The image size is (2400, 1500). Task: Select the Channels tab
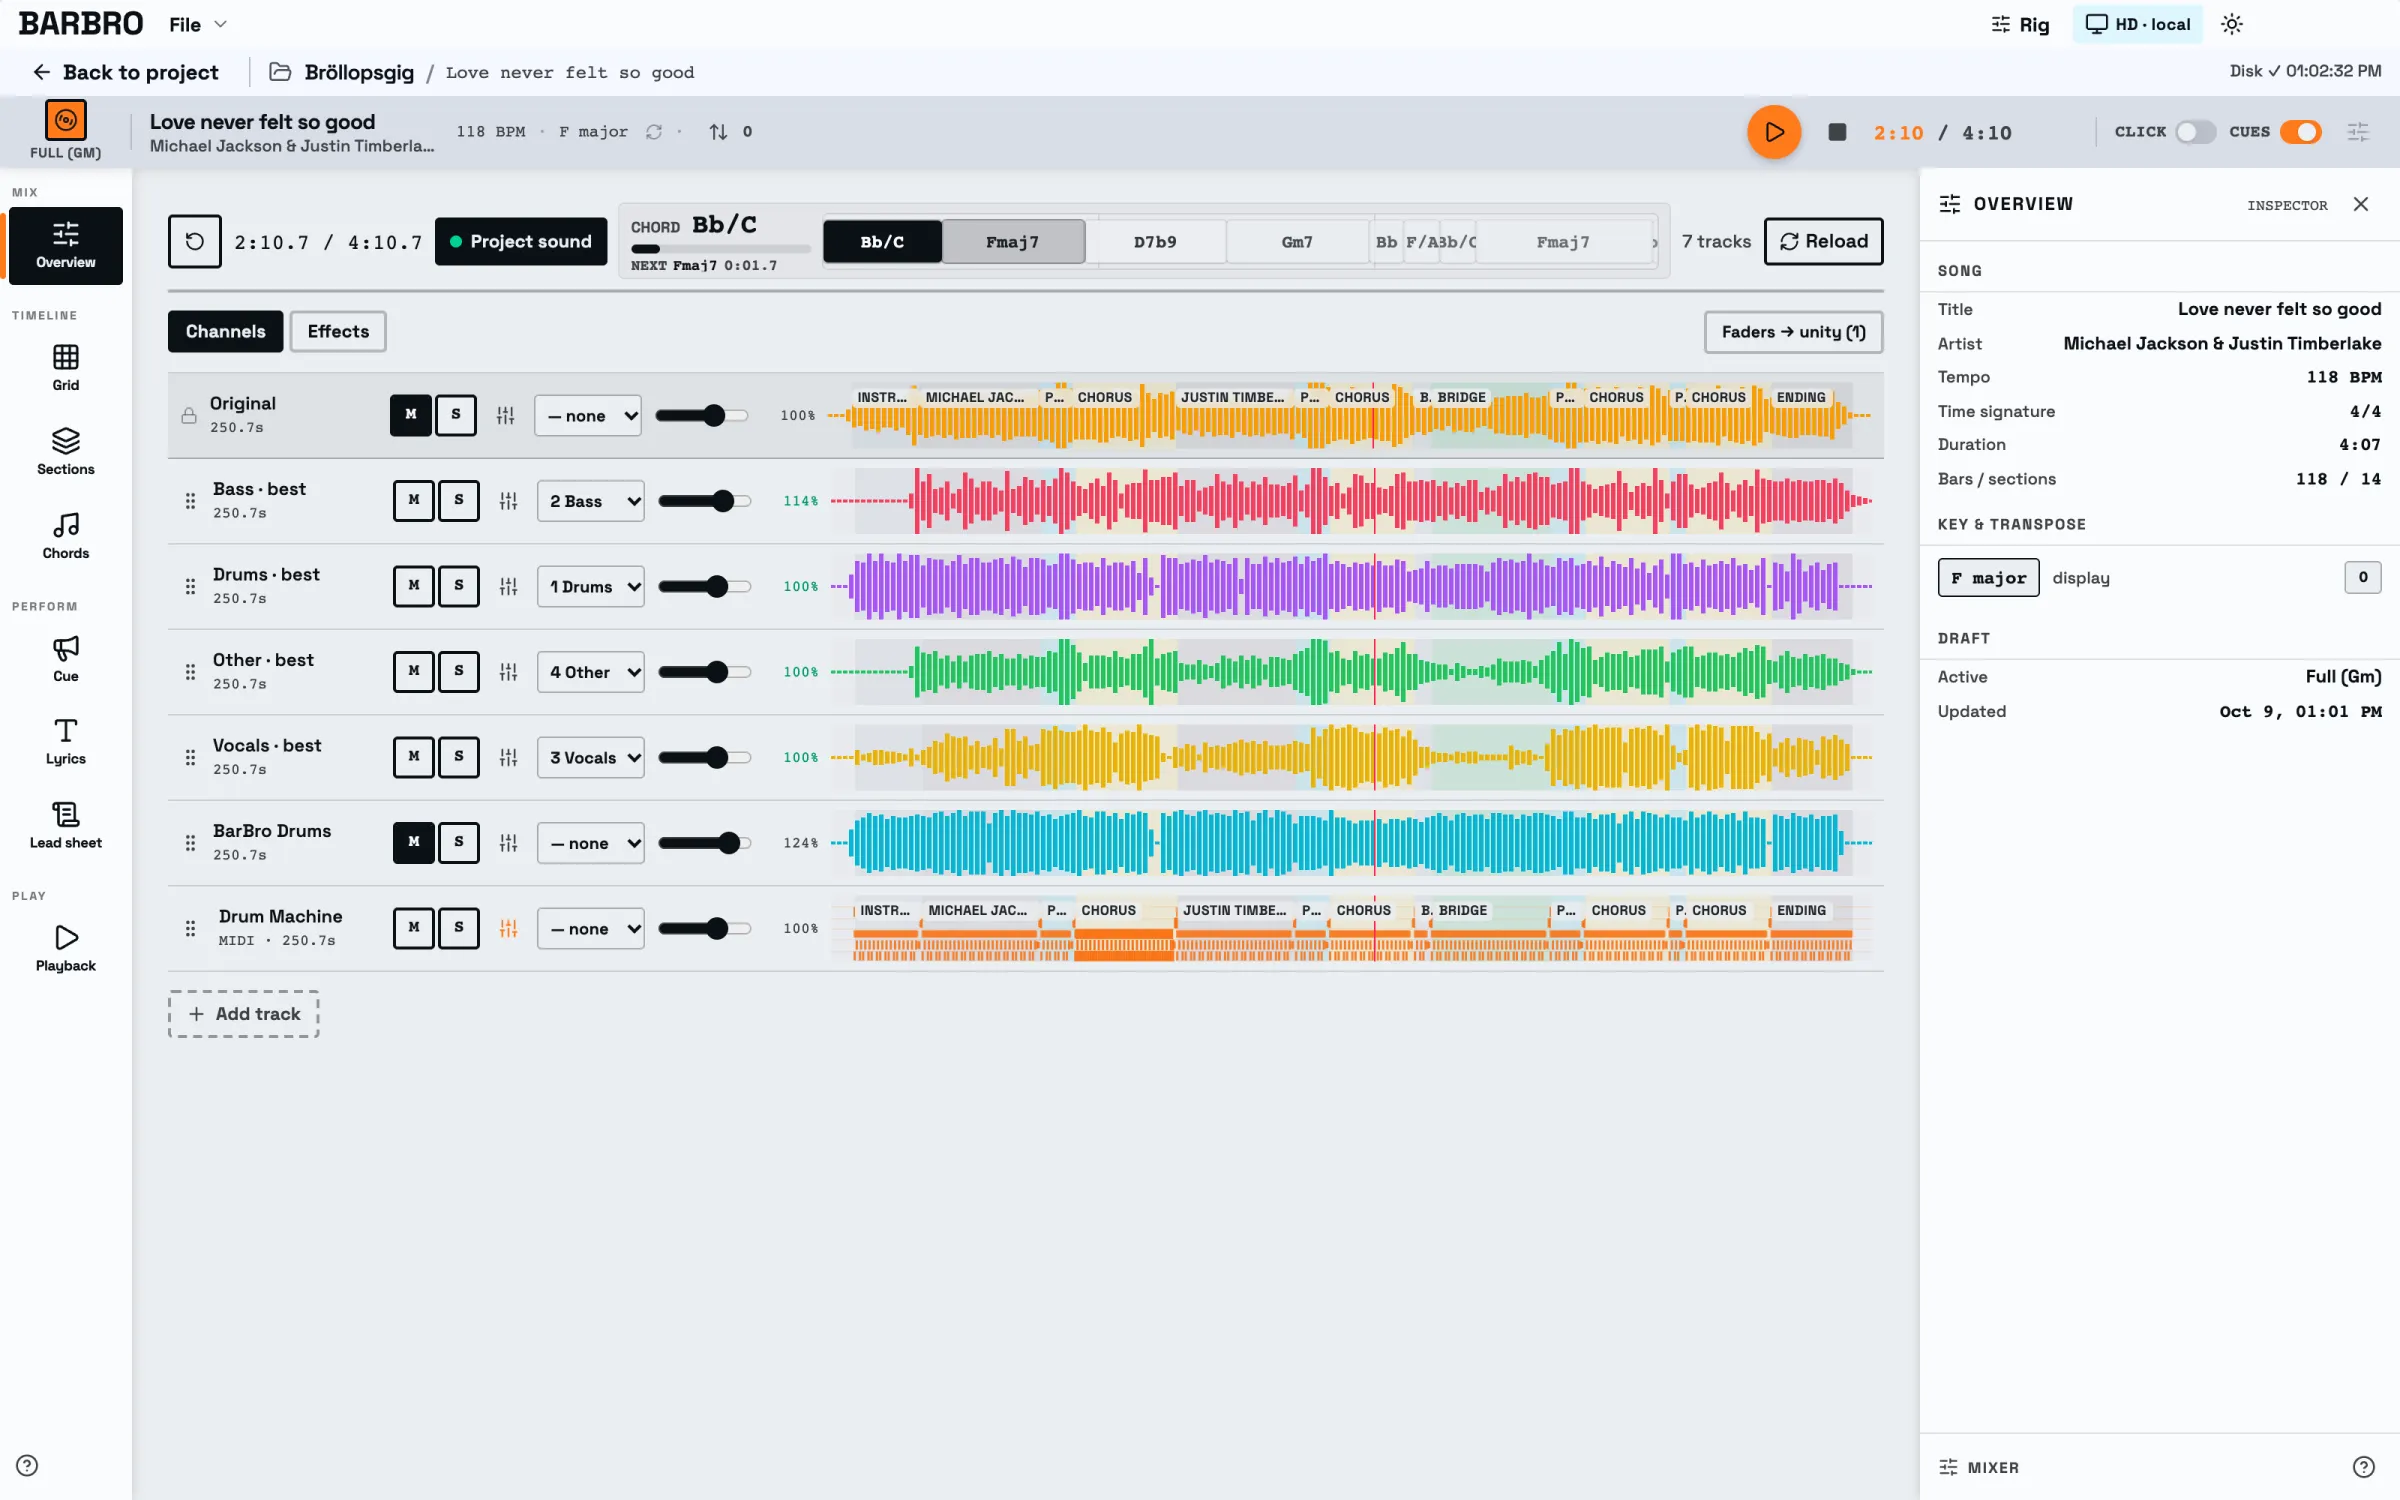[225, 331]
